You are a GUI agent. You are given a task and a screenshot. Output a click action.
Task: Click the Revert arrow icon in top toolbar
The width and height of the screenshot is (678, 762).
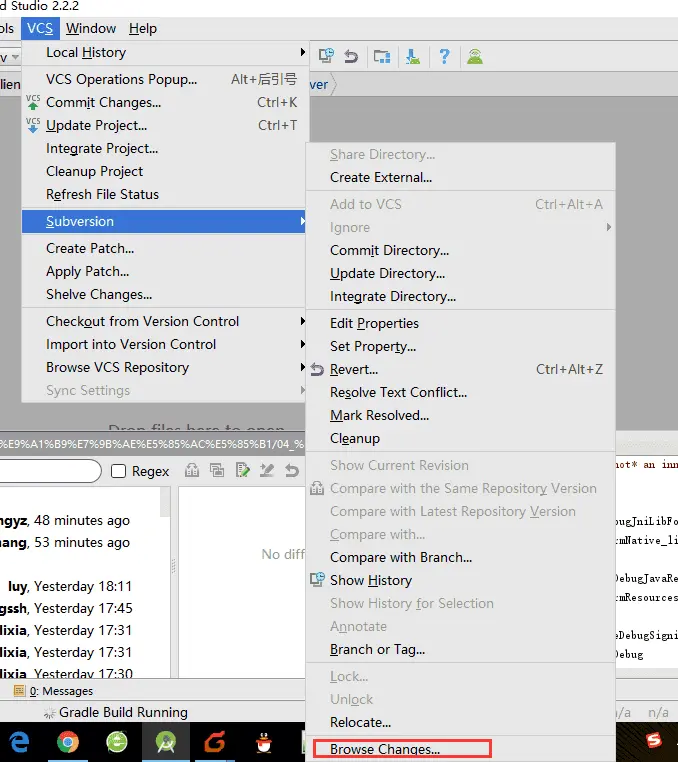click(351, 56)
